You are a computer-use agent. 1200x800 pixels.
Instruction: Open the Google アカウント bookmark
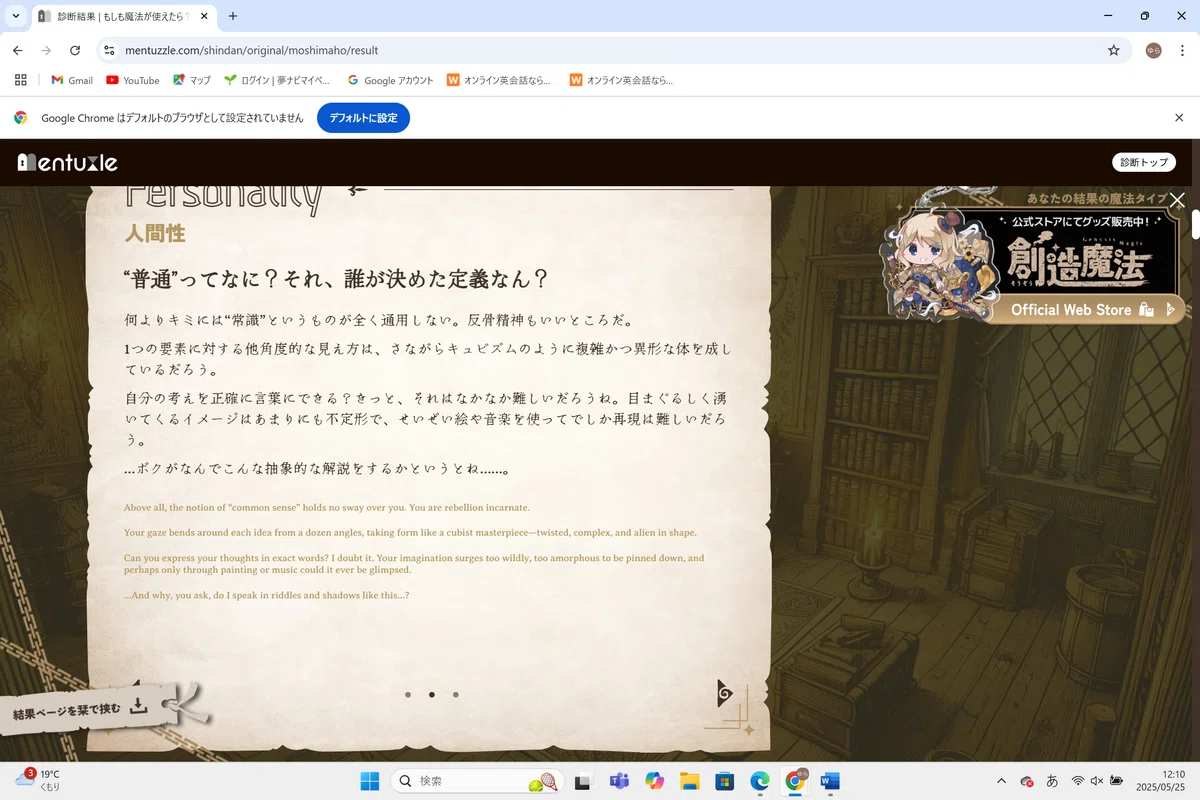(x=390, y=80)
